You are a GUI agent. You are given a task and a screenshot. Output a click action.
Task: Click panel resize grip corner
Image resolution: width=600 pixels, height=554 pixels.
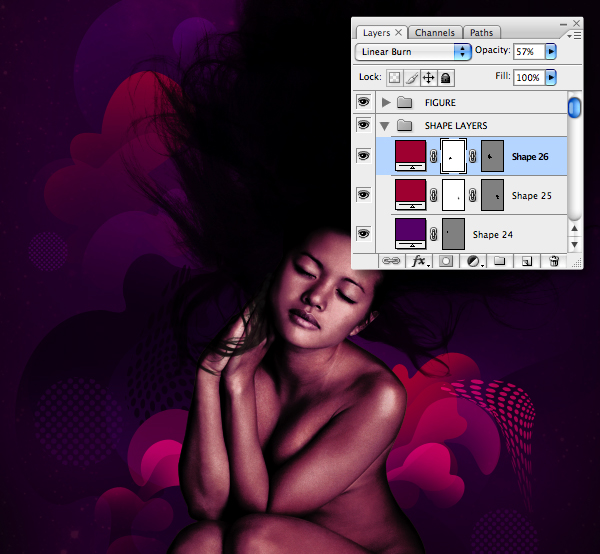click(577, 262)
